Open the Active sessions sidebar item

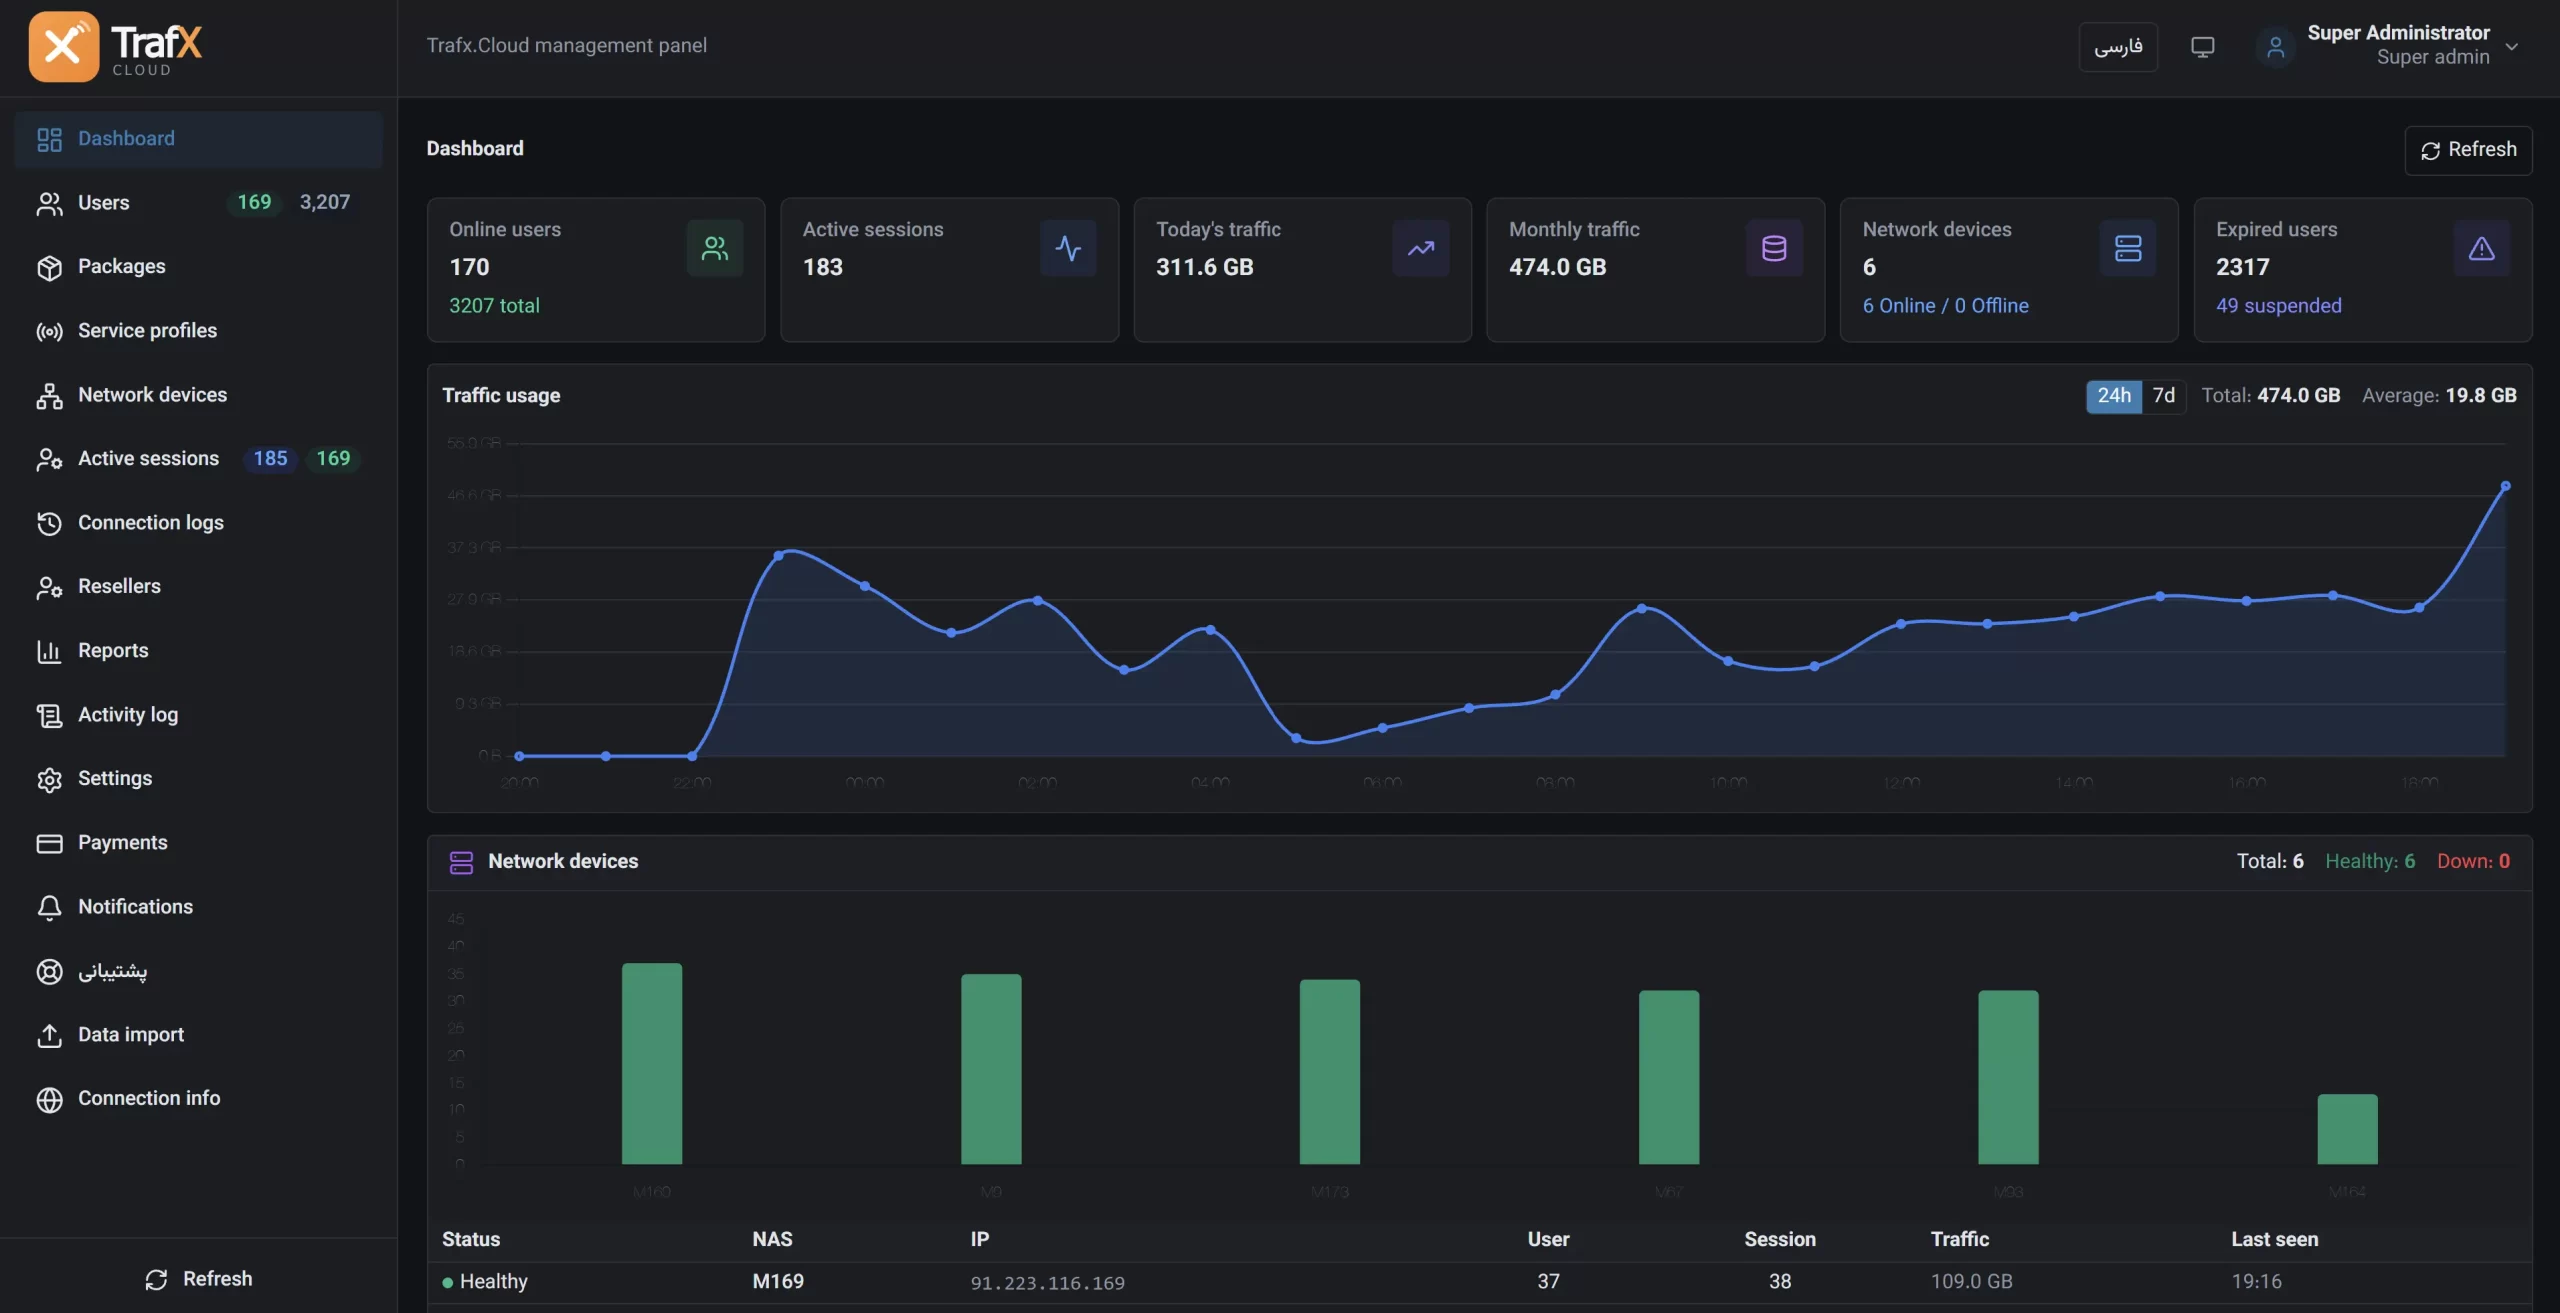198,459
